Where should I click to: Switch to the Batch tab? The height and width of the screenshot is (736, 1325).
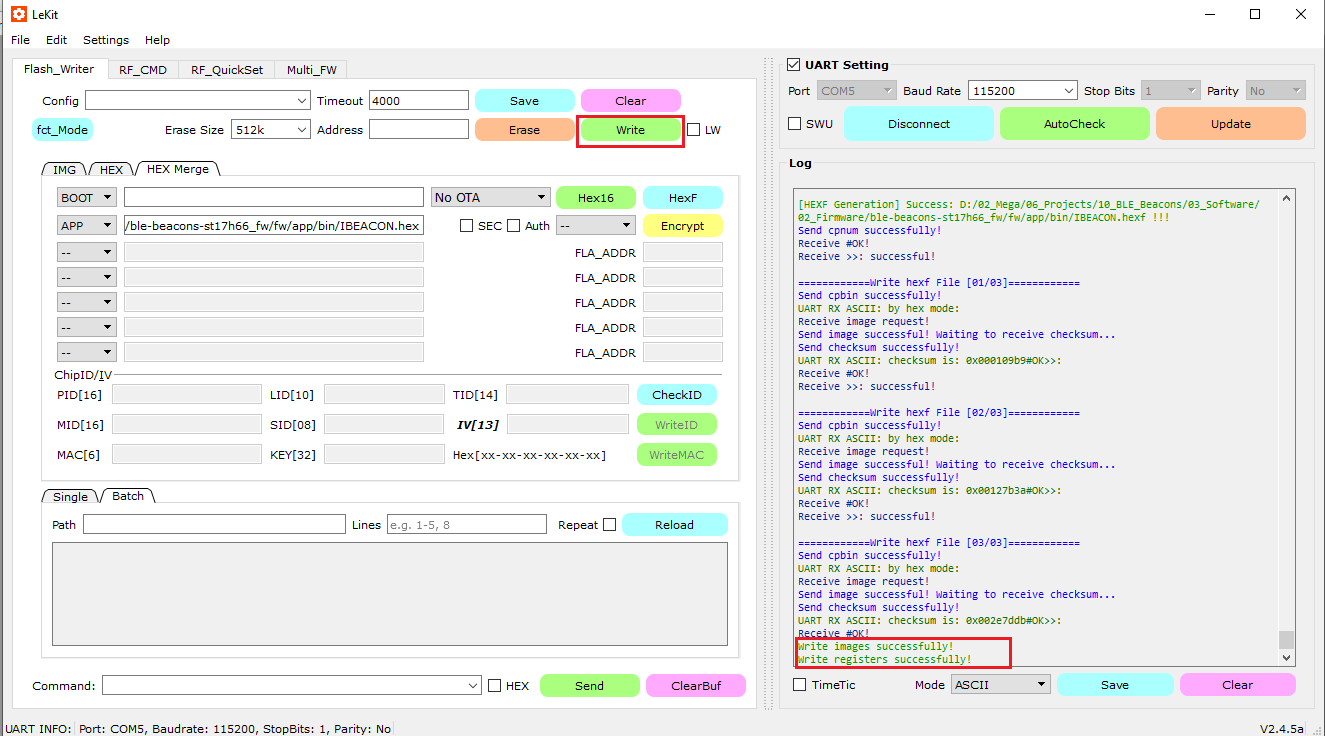(x=127, y=496)
